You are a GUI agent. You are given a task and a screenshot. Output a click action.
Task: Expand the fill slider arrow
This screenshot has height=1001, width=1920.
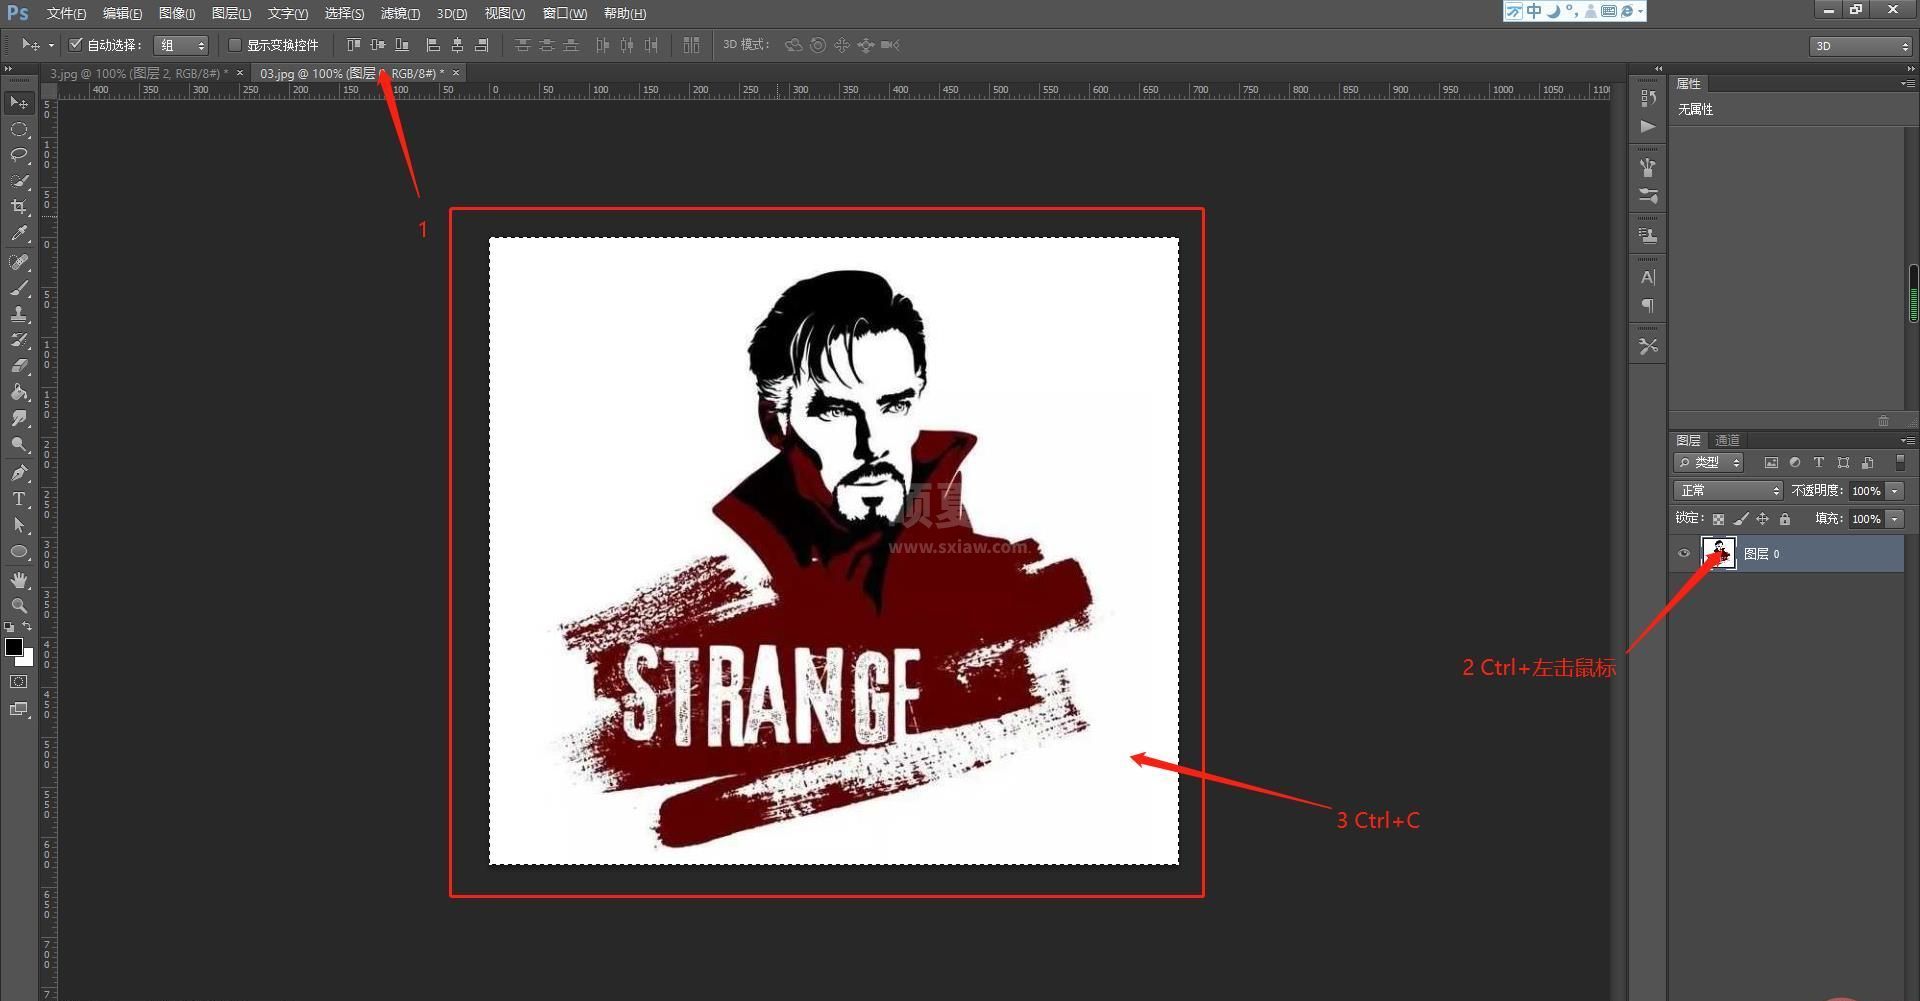[x=1895, y=519]
